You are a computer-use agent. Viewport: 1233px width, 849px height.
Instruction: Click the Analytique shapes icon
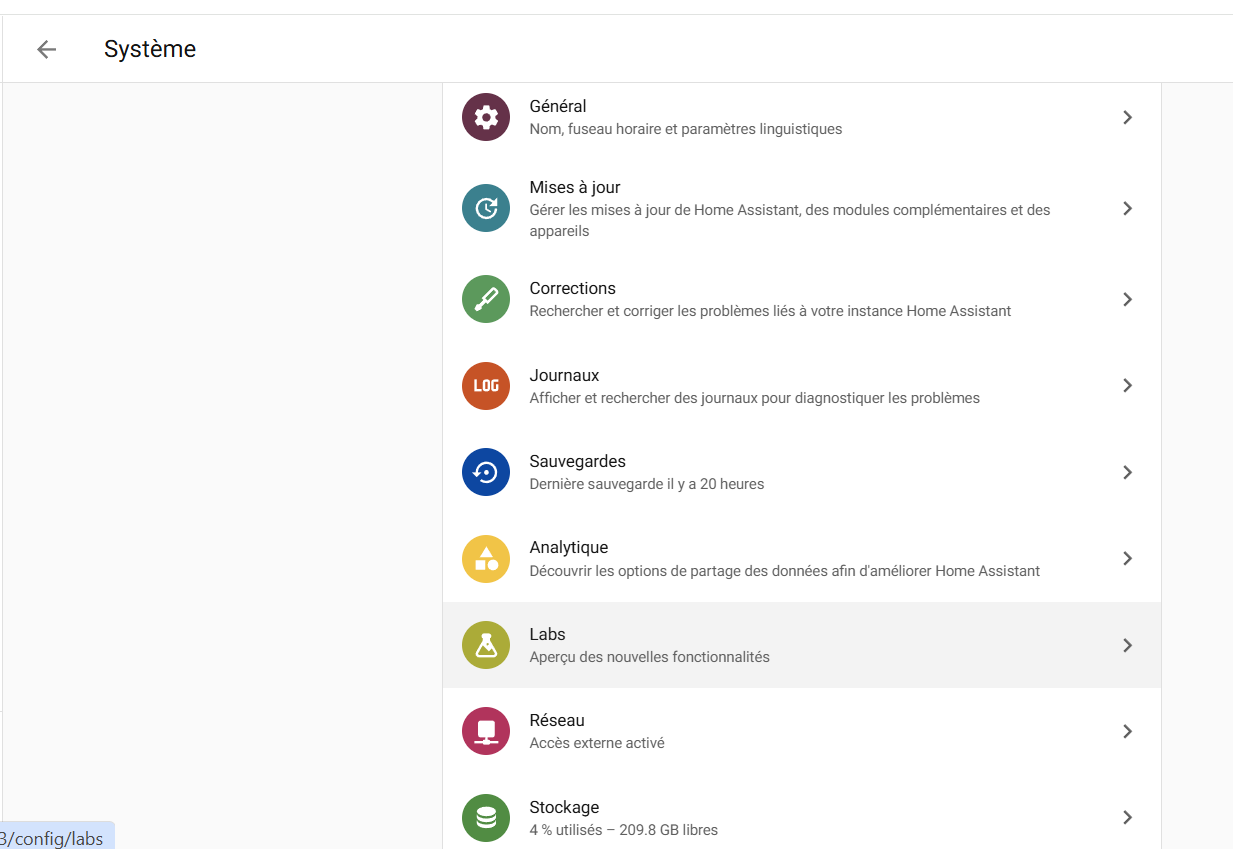coord(486,558)
